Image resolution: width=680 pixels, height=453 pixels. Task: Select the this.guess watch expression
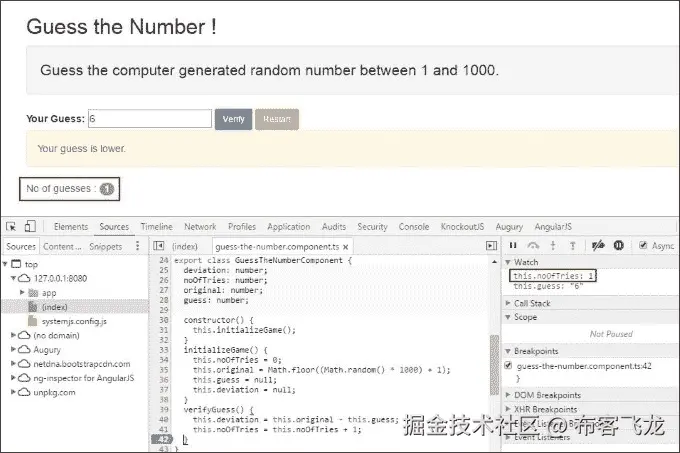coord(548,286)
